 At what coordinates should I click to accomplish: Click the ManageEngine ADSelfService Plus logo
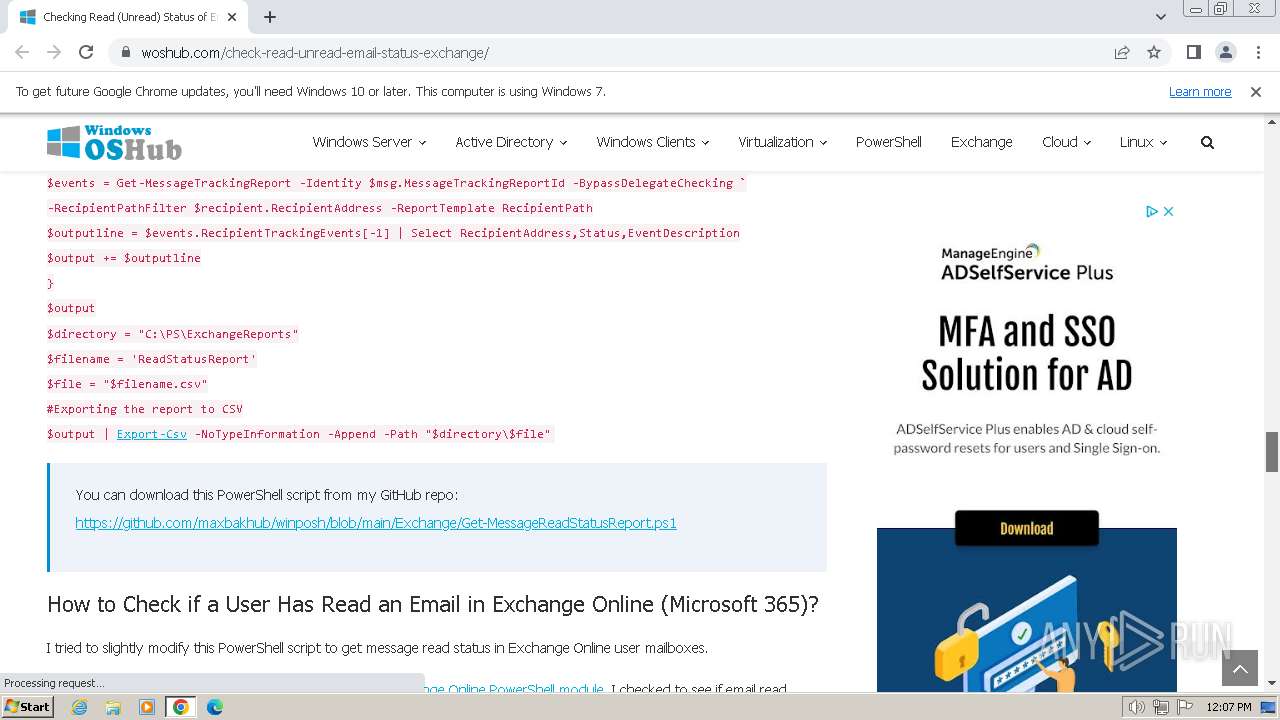1027,262
